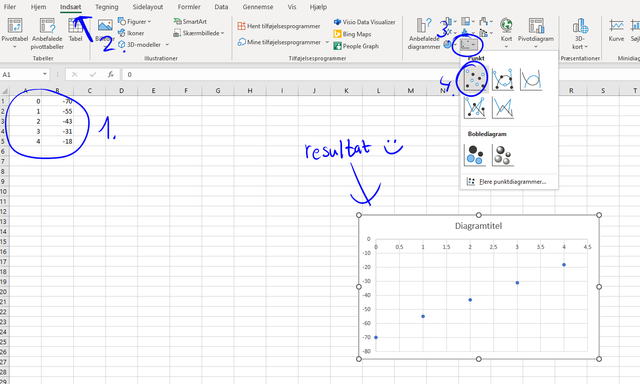Image resolution: width=640 pixels, height=384 pixels.
Task: Open the People Graph add-in
Action: point(356,46)
